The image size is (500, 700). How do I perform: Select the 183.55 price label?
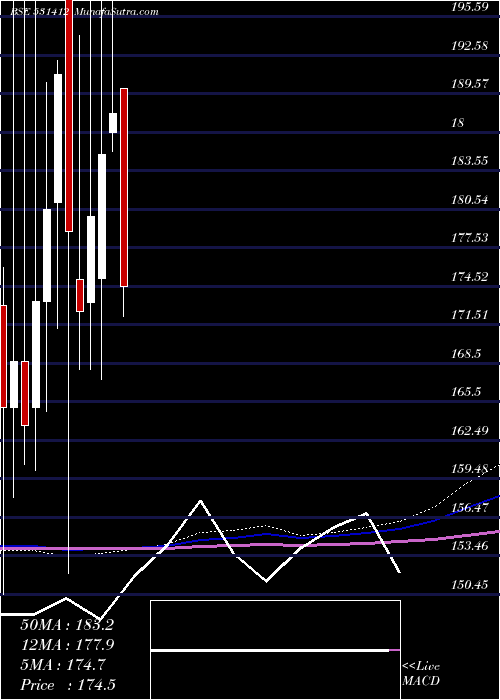[x=469, y=161]
